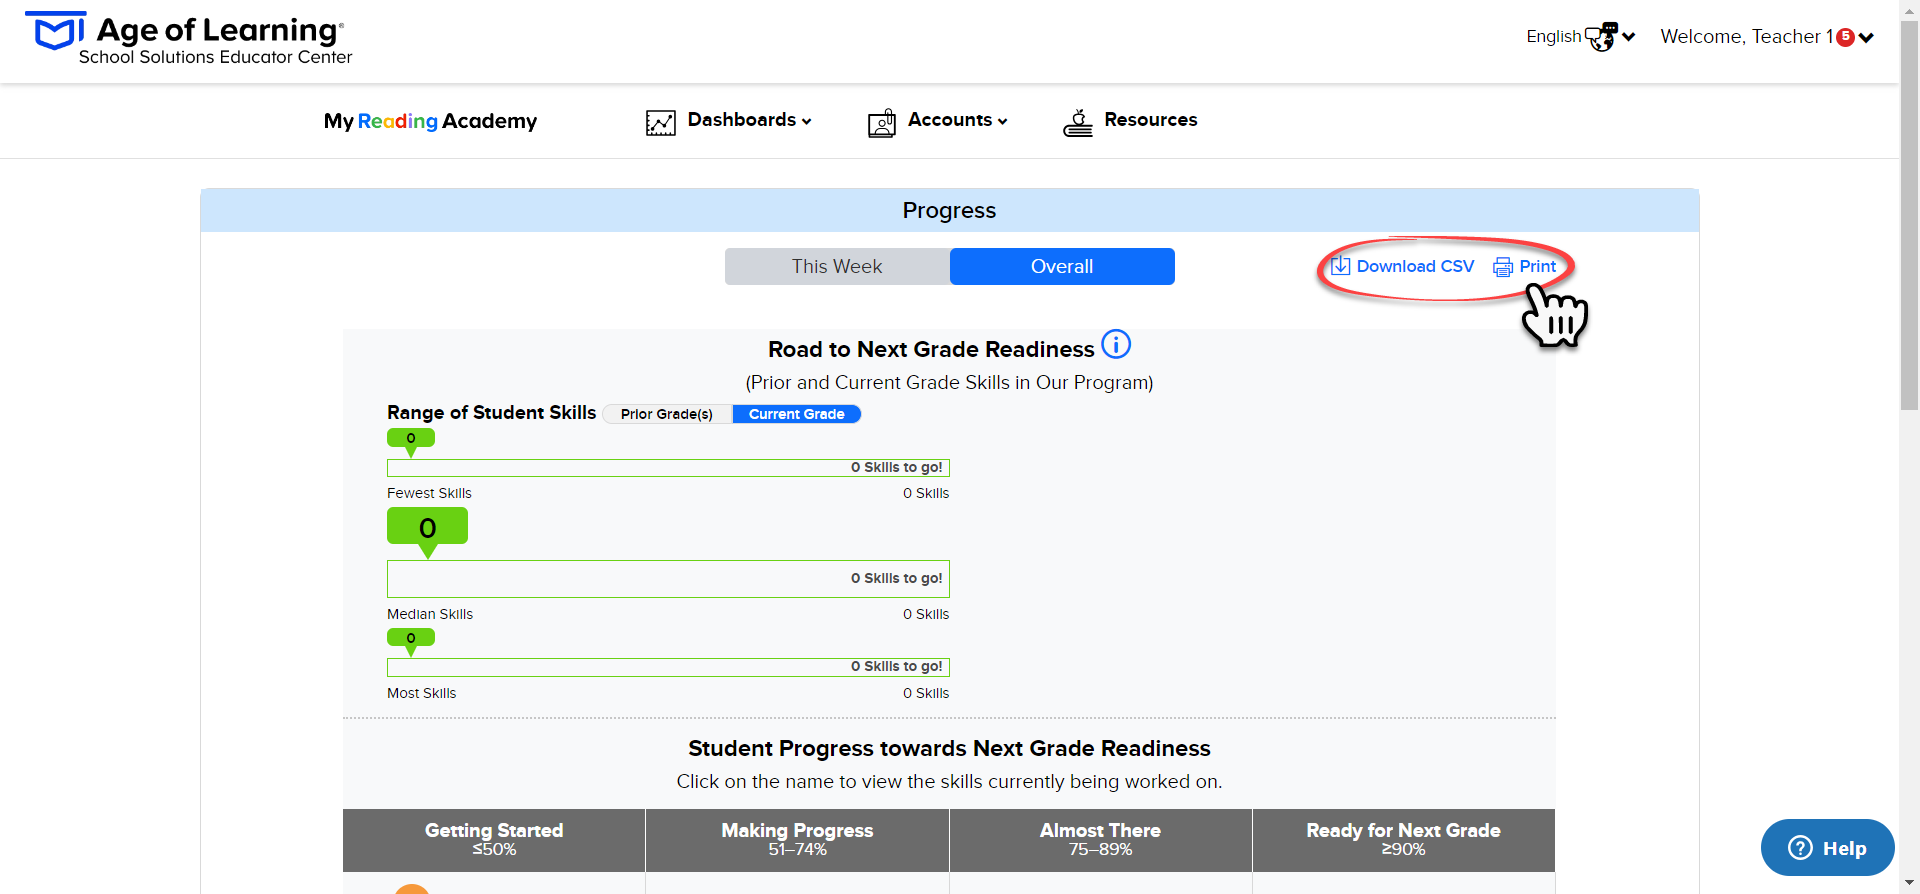Toggle to Prior Grade(s) skills

[x=667, y=414]
